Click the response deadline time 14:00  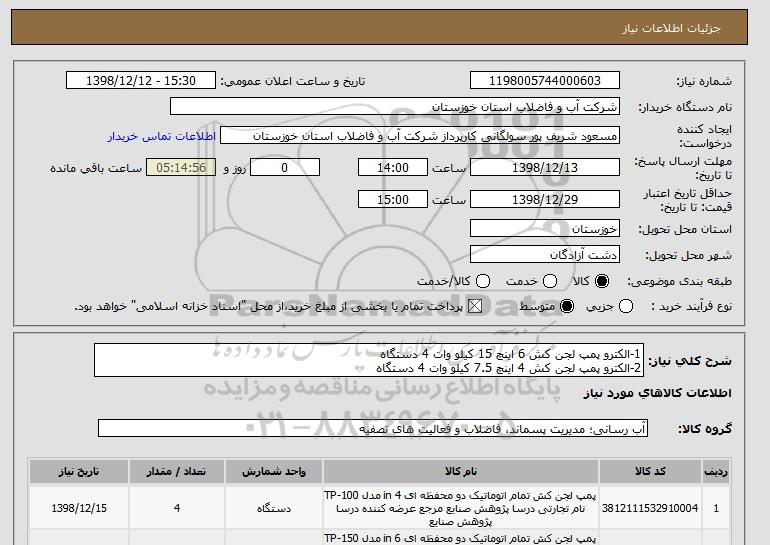[x=393, y=167]
